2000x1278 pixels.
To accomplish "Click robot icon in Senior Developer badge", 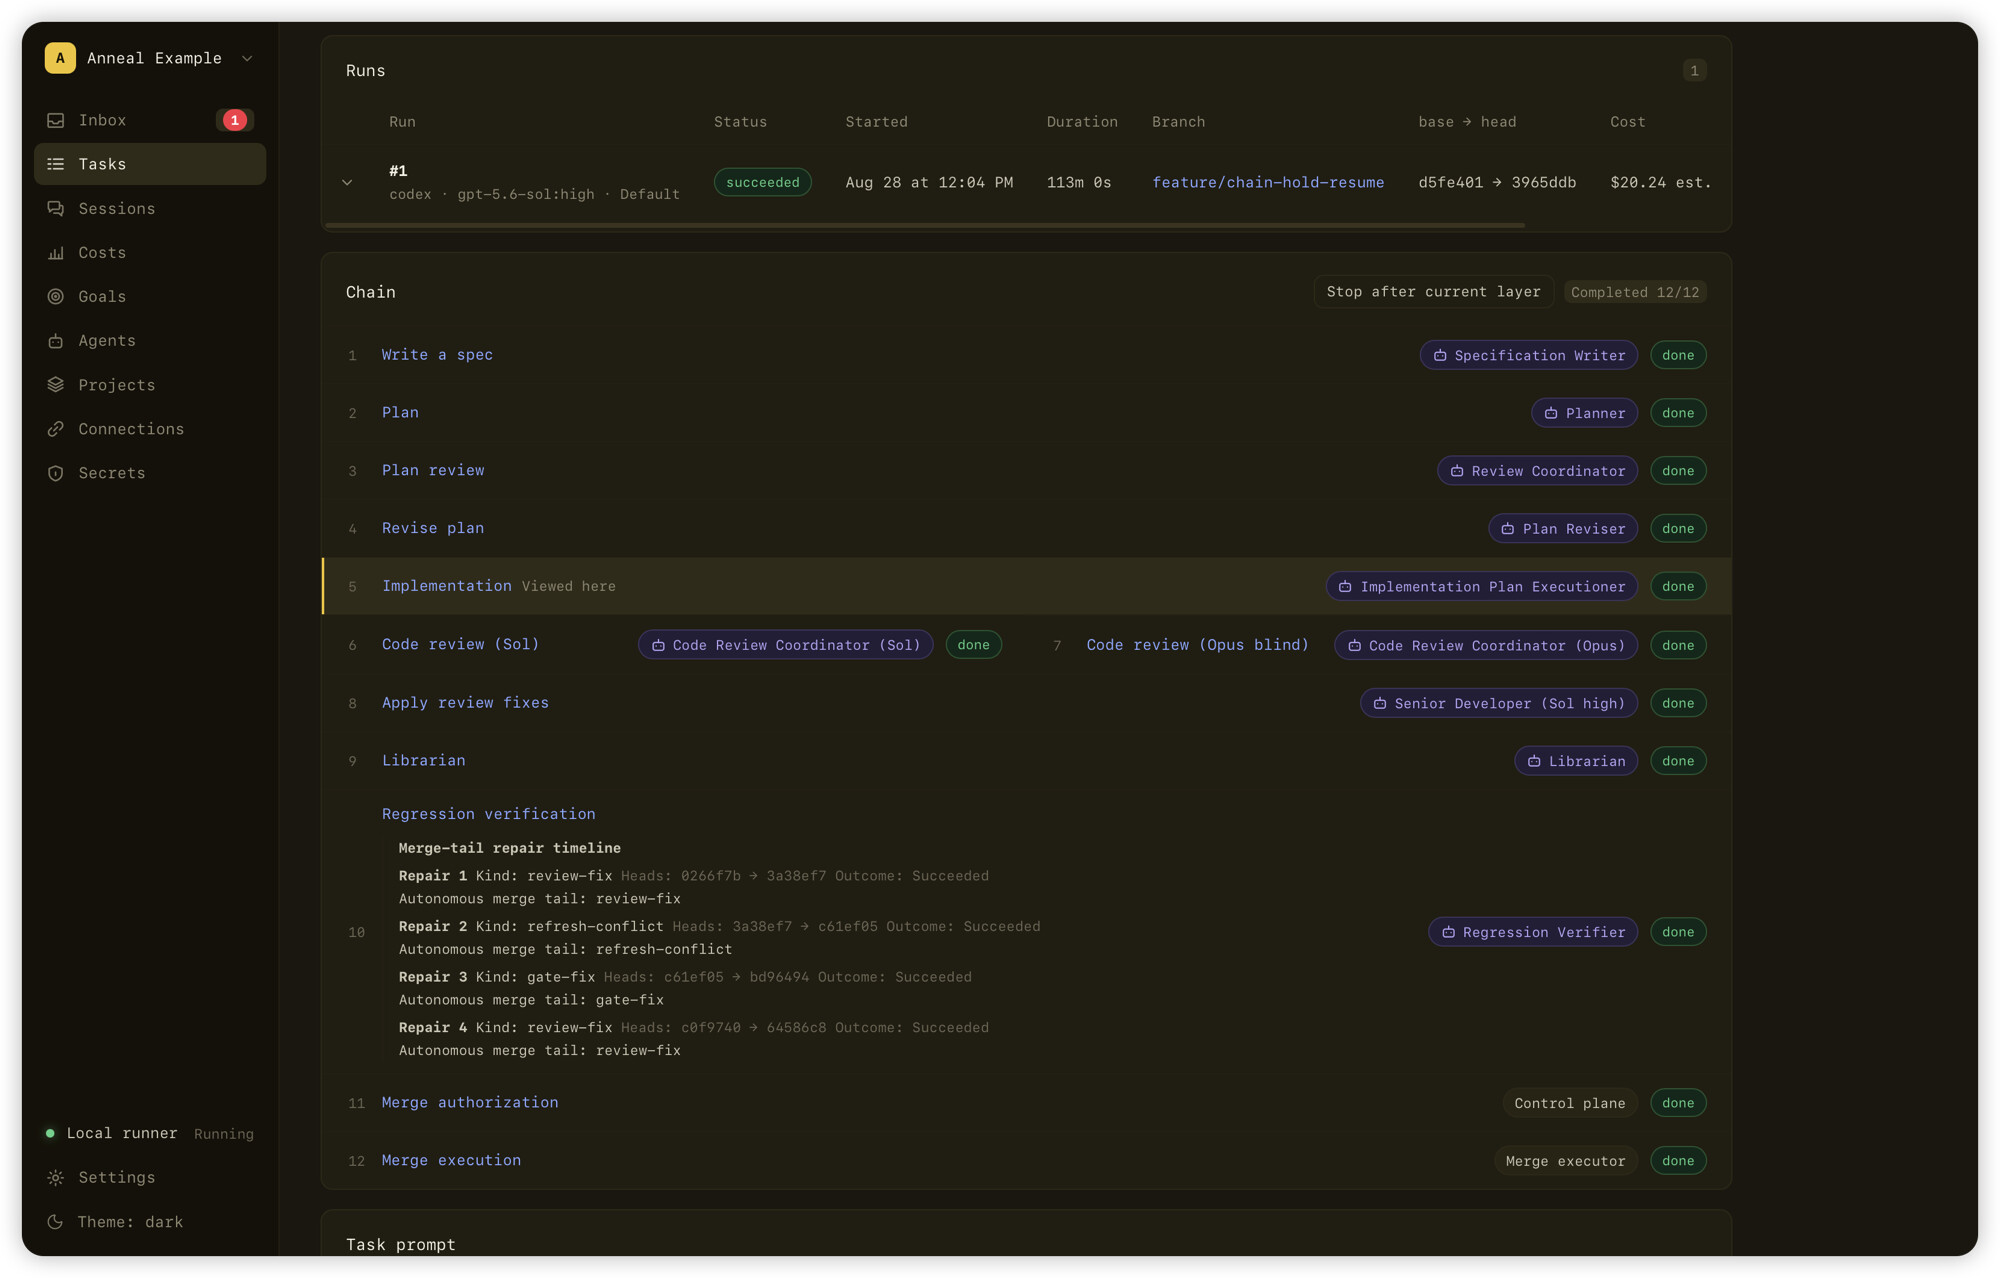I will tap(1380, 703).
